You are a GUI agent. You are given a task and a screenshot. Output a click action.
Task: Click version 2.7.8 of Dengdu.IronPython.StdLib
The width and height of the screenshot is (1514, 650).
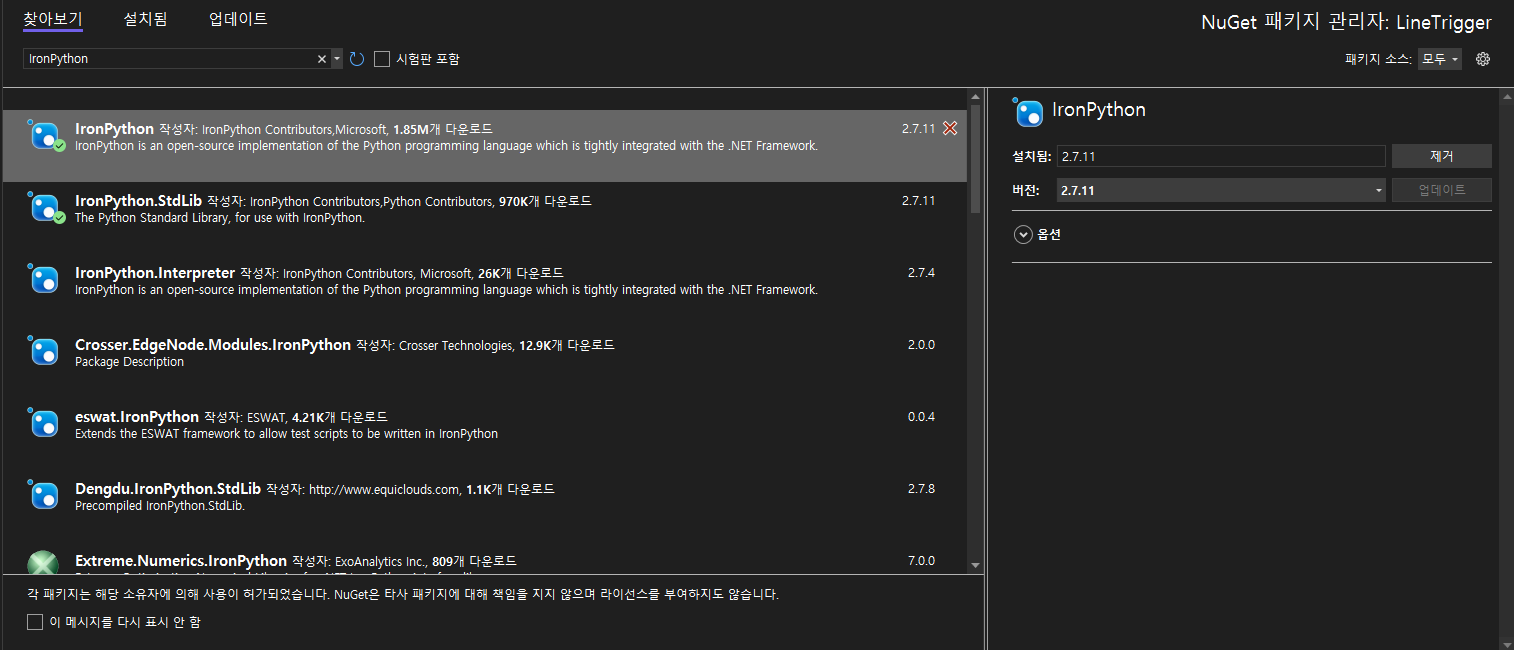pyautogui.click(x=921, y=489)
